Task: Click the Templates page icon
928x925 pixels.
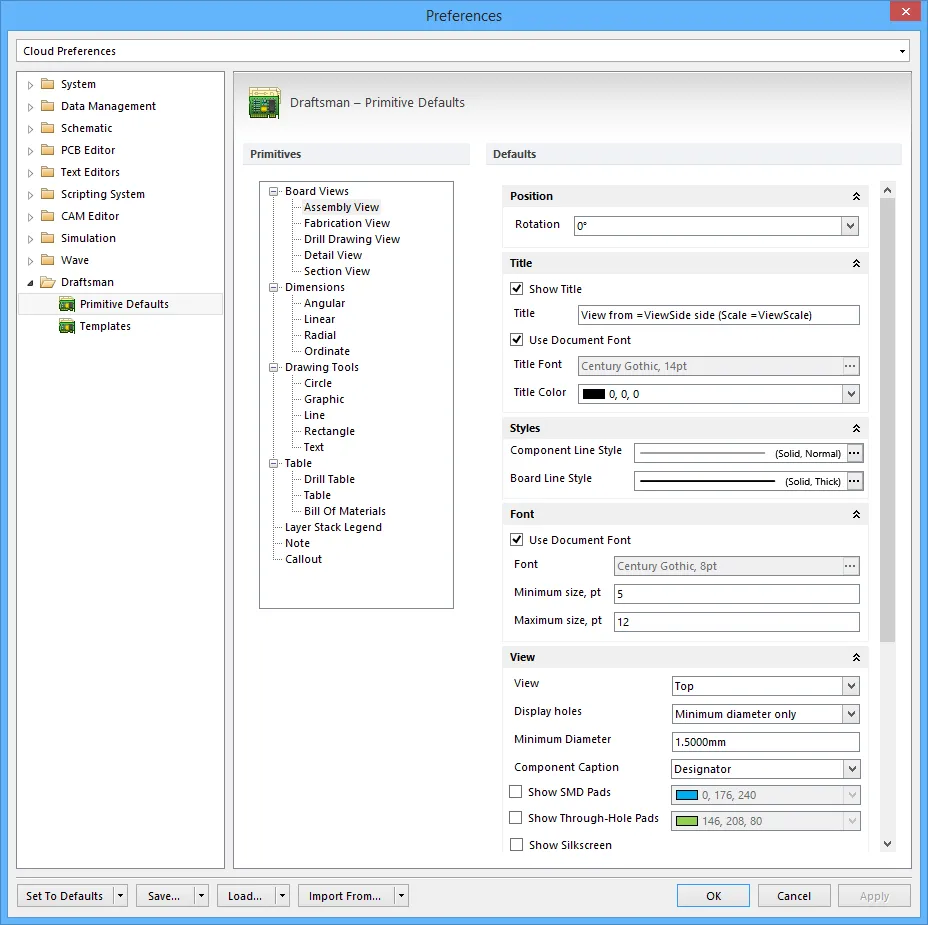Action: coord(67,326)
